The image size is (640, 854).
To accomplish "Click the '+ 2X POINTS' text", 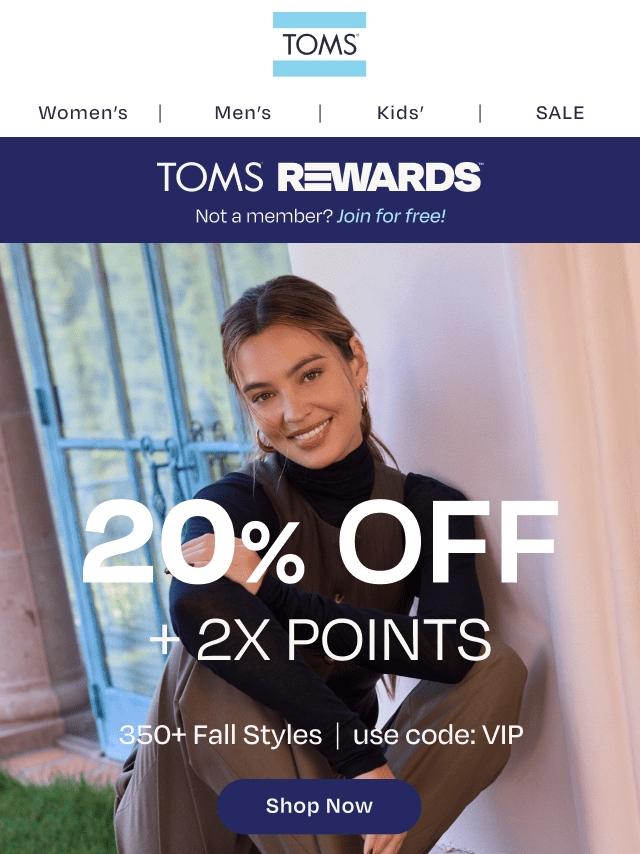I will (x=320, y=639).
